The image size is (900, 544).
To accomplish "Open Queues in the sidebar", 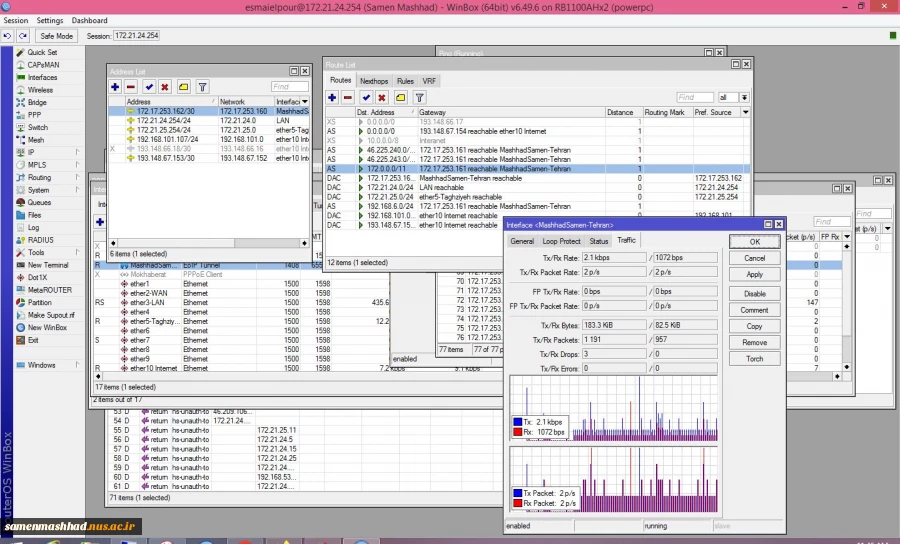I will pyautogui.click(x=39, y=203).
